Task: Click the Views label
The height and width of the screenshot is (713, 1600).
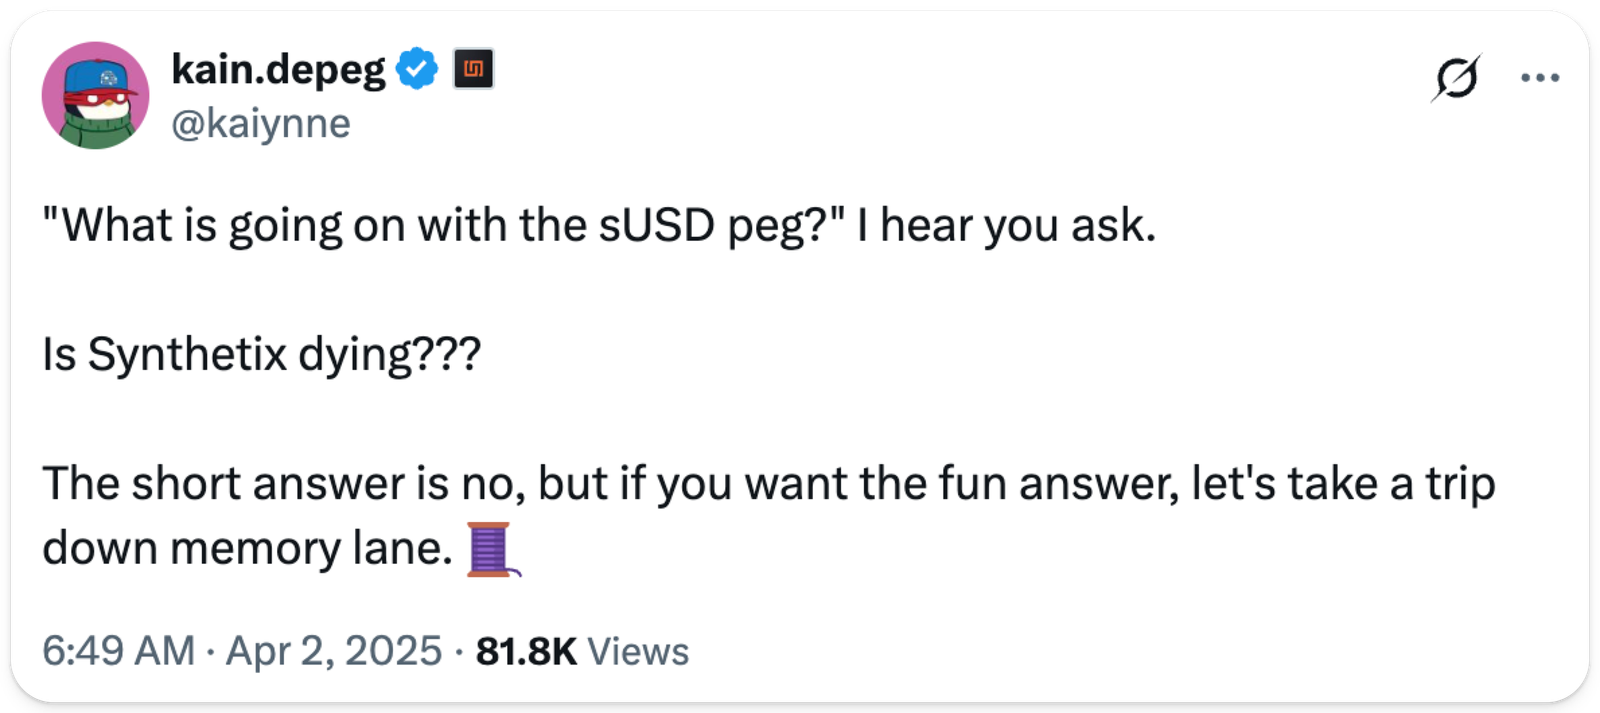Action: point(638,651)
